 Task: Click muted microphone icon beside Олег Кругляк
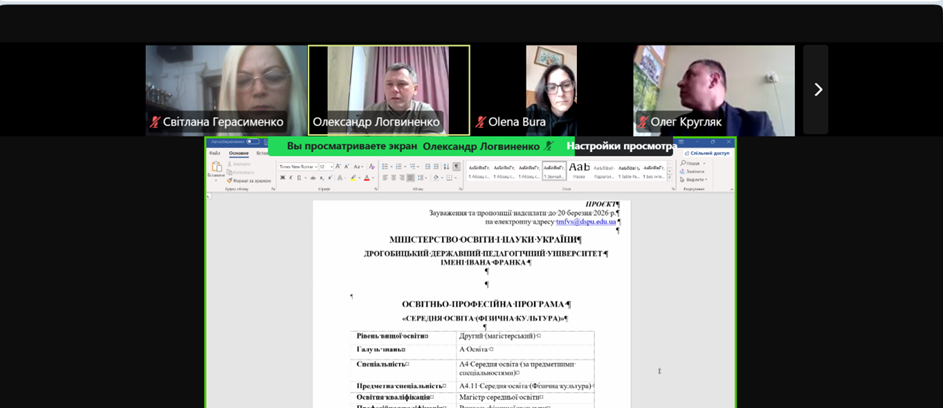(x=642, y=122)
